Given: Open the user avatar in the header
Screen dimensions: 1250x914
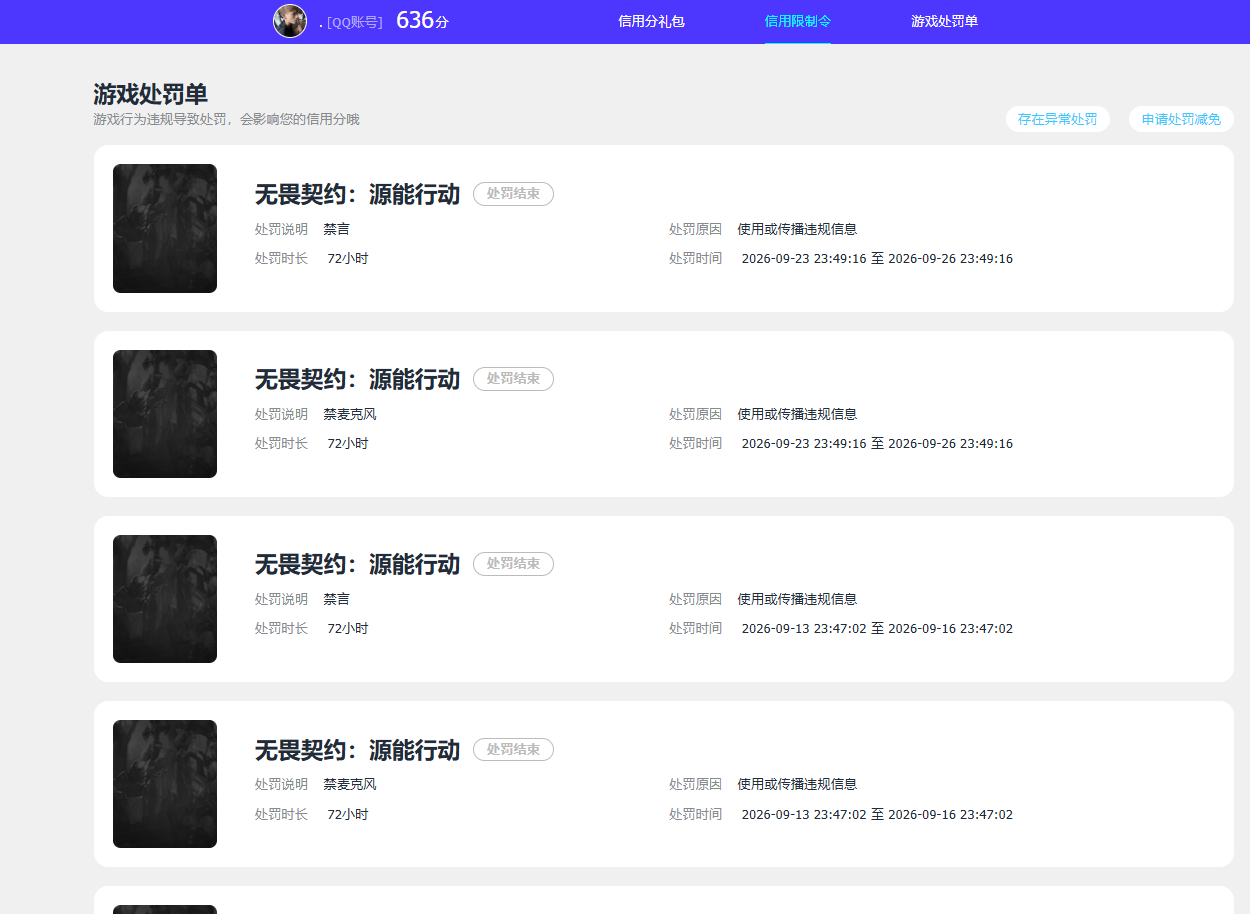Looking at the screenshot, I should point(290,21).
